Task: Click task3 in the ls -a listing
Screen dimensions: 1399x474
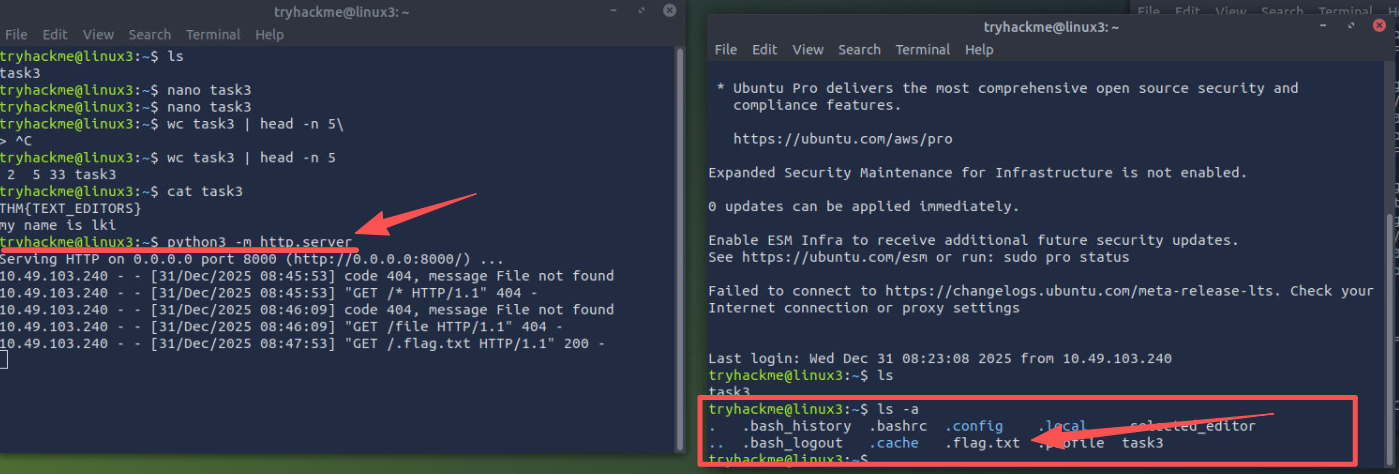Action: click(x=1142, y=443)
